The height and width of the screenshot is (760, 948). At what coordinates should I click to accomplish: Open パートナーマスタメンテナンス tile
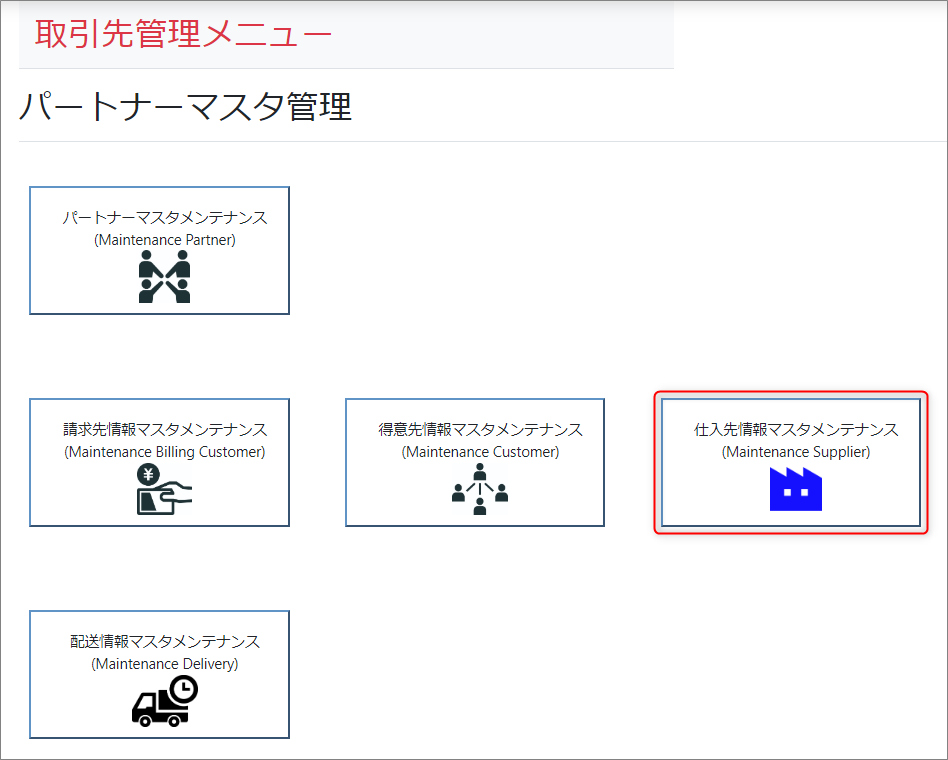pyautogui.click(x=159, y=250)
